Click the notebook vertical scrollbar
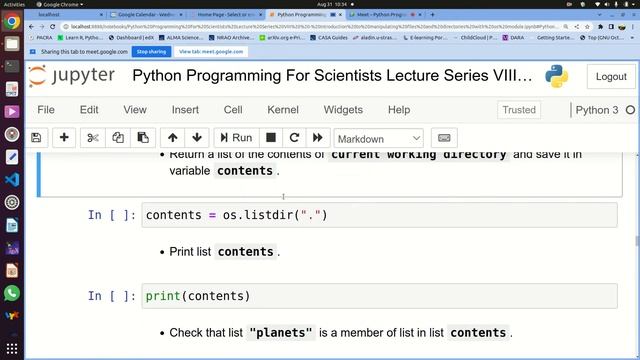 (x=637, y=241)
